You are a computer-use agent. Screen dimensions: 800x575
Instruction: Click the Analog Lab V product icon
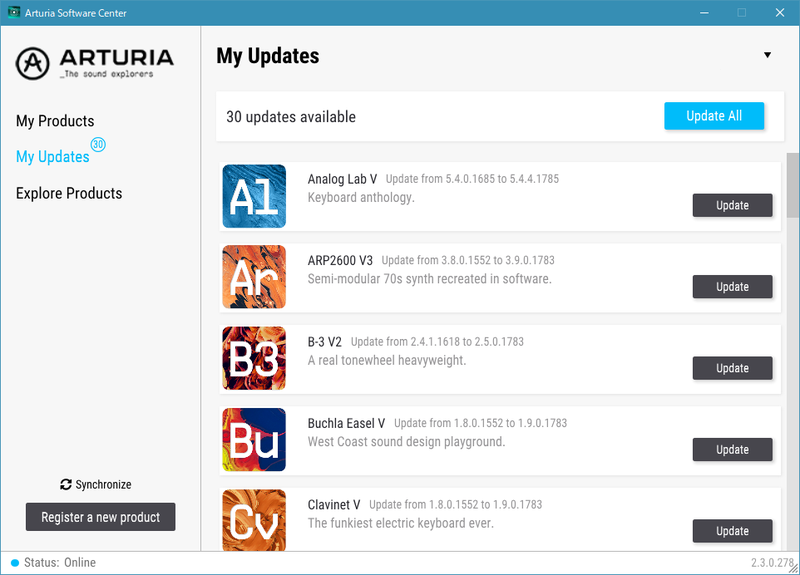pyautogui.click(x=254, y=196)
